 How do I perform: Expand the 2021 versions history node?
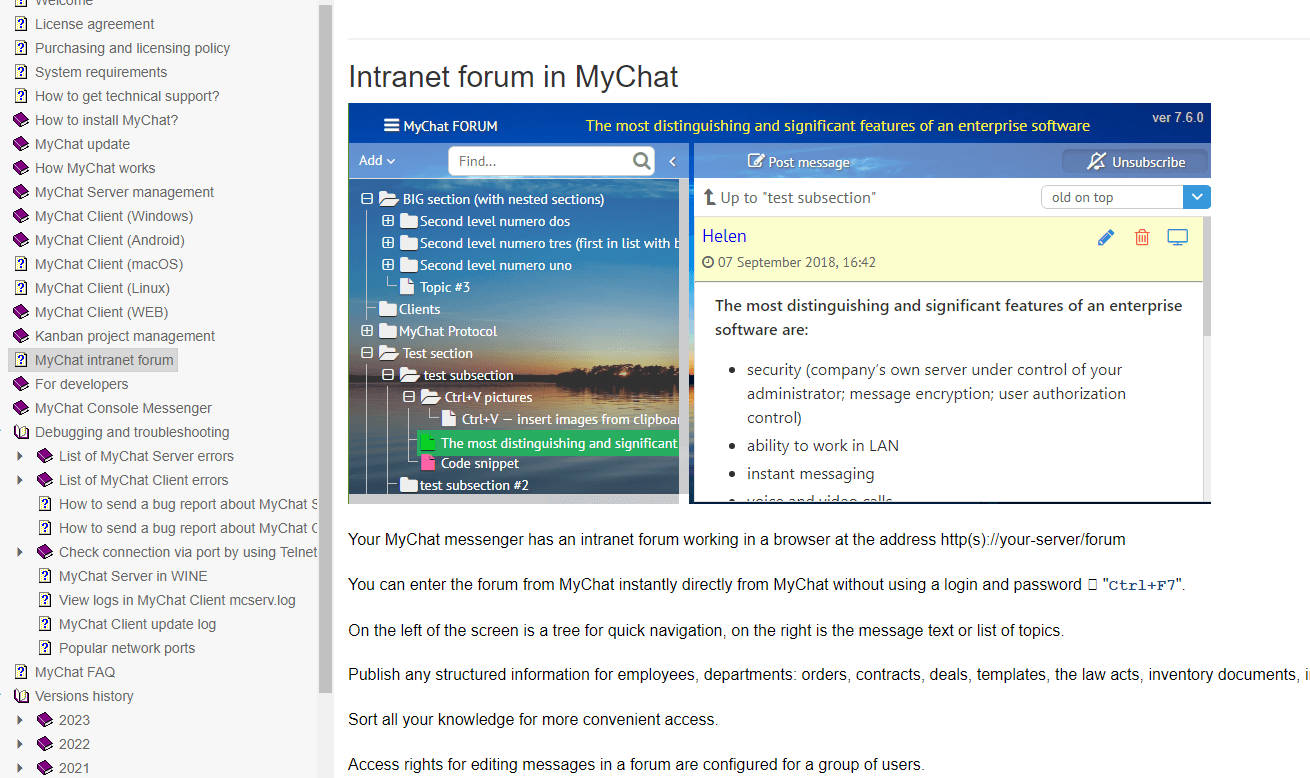[20, 768]
